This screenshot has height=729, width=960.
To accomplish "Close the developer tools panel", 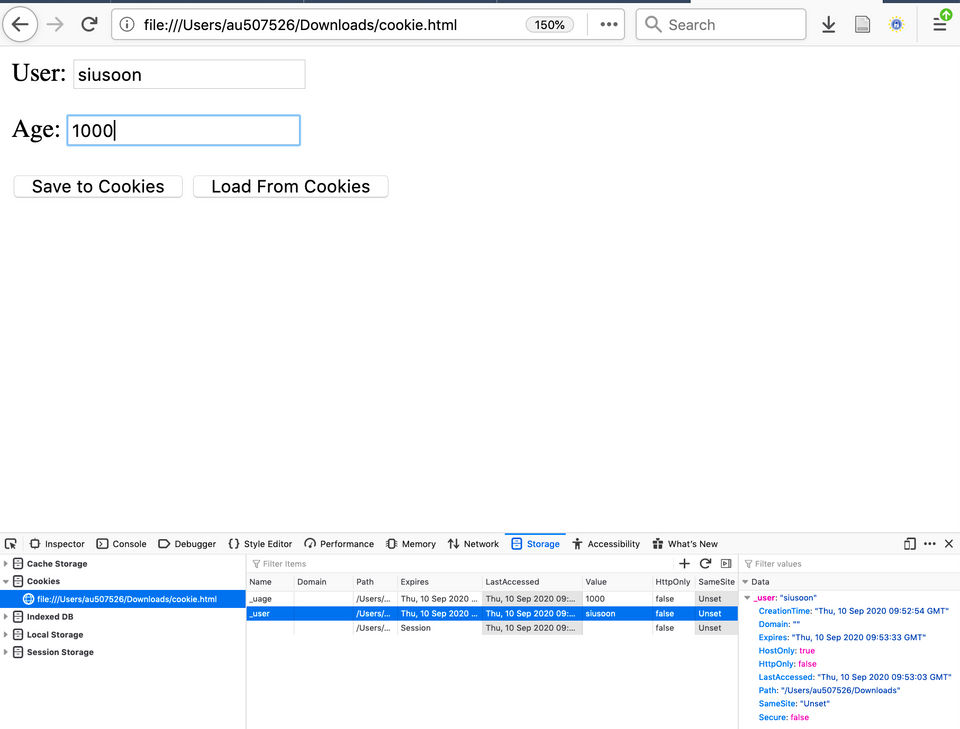I will coord(949,544).
